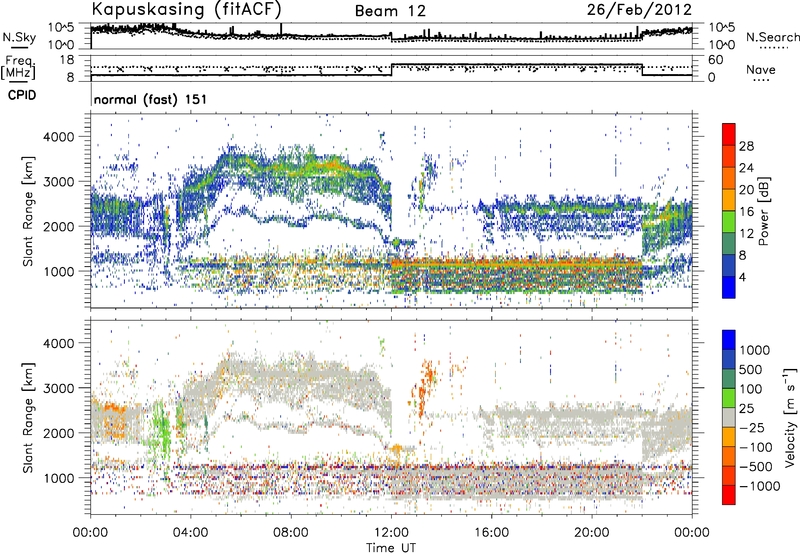The image size is (800, 554).
Task: Click the 'Kapuskasing (fitACF)' title text
Action: [186, 9]
